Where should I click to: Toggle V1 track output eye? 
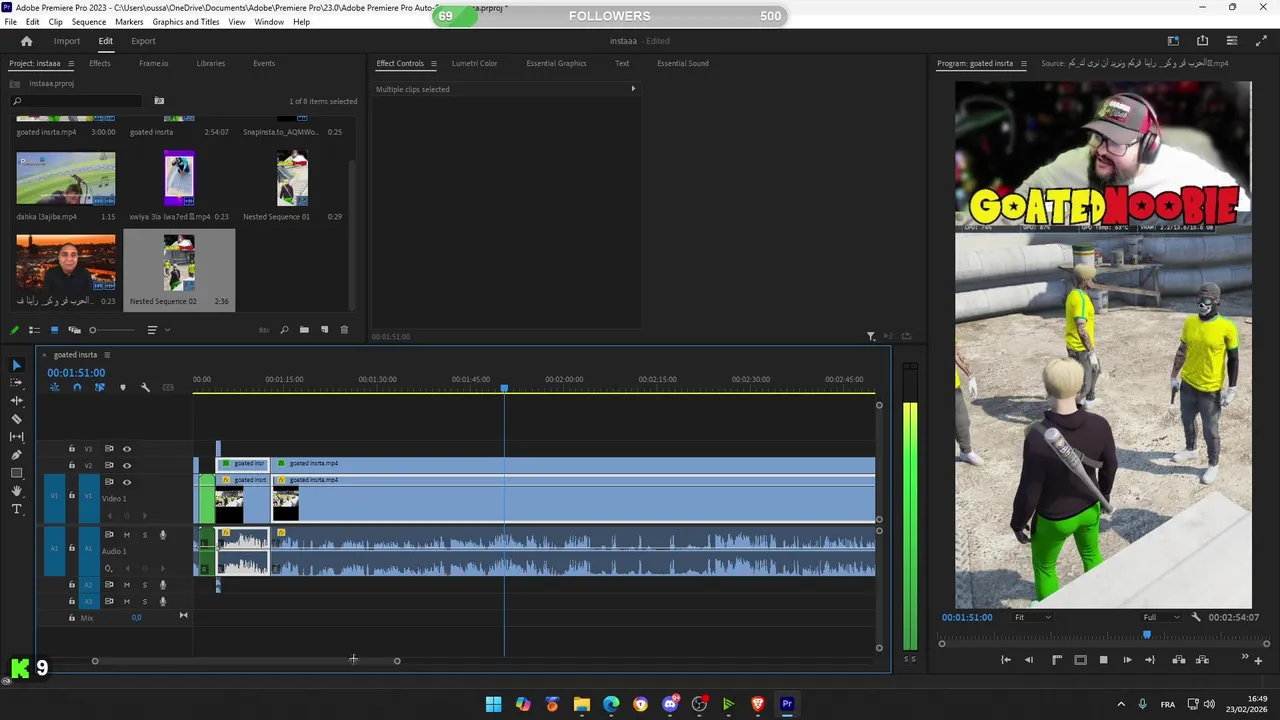(126, 482)
